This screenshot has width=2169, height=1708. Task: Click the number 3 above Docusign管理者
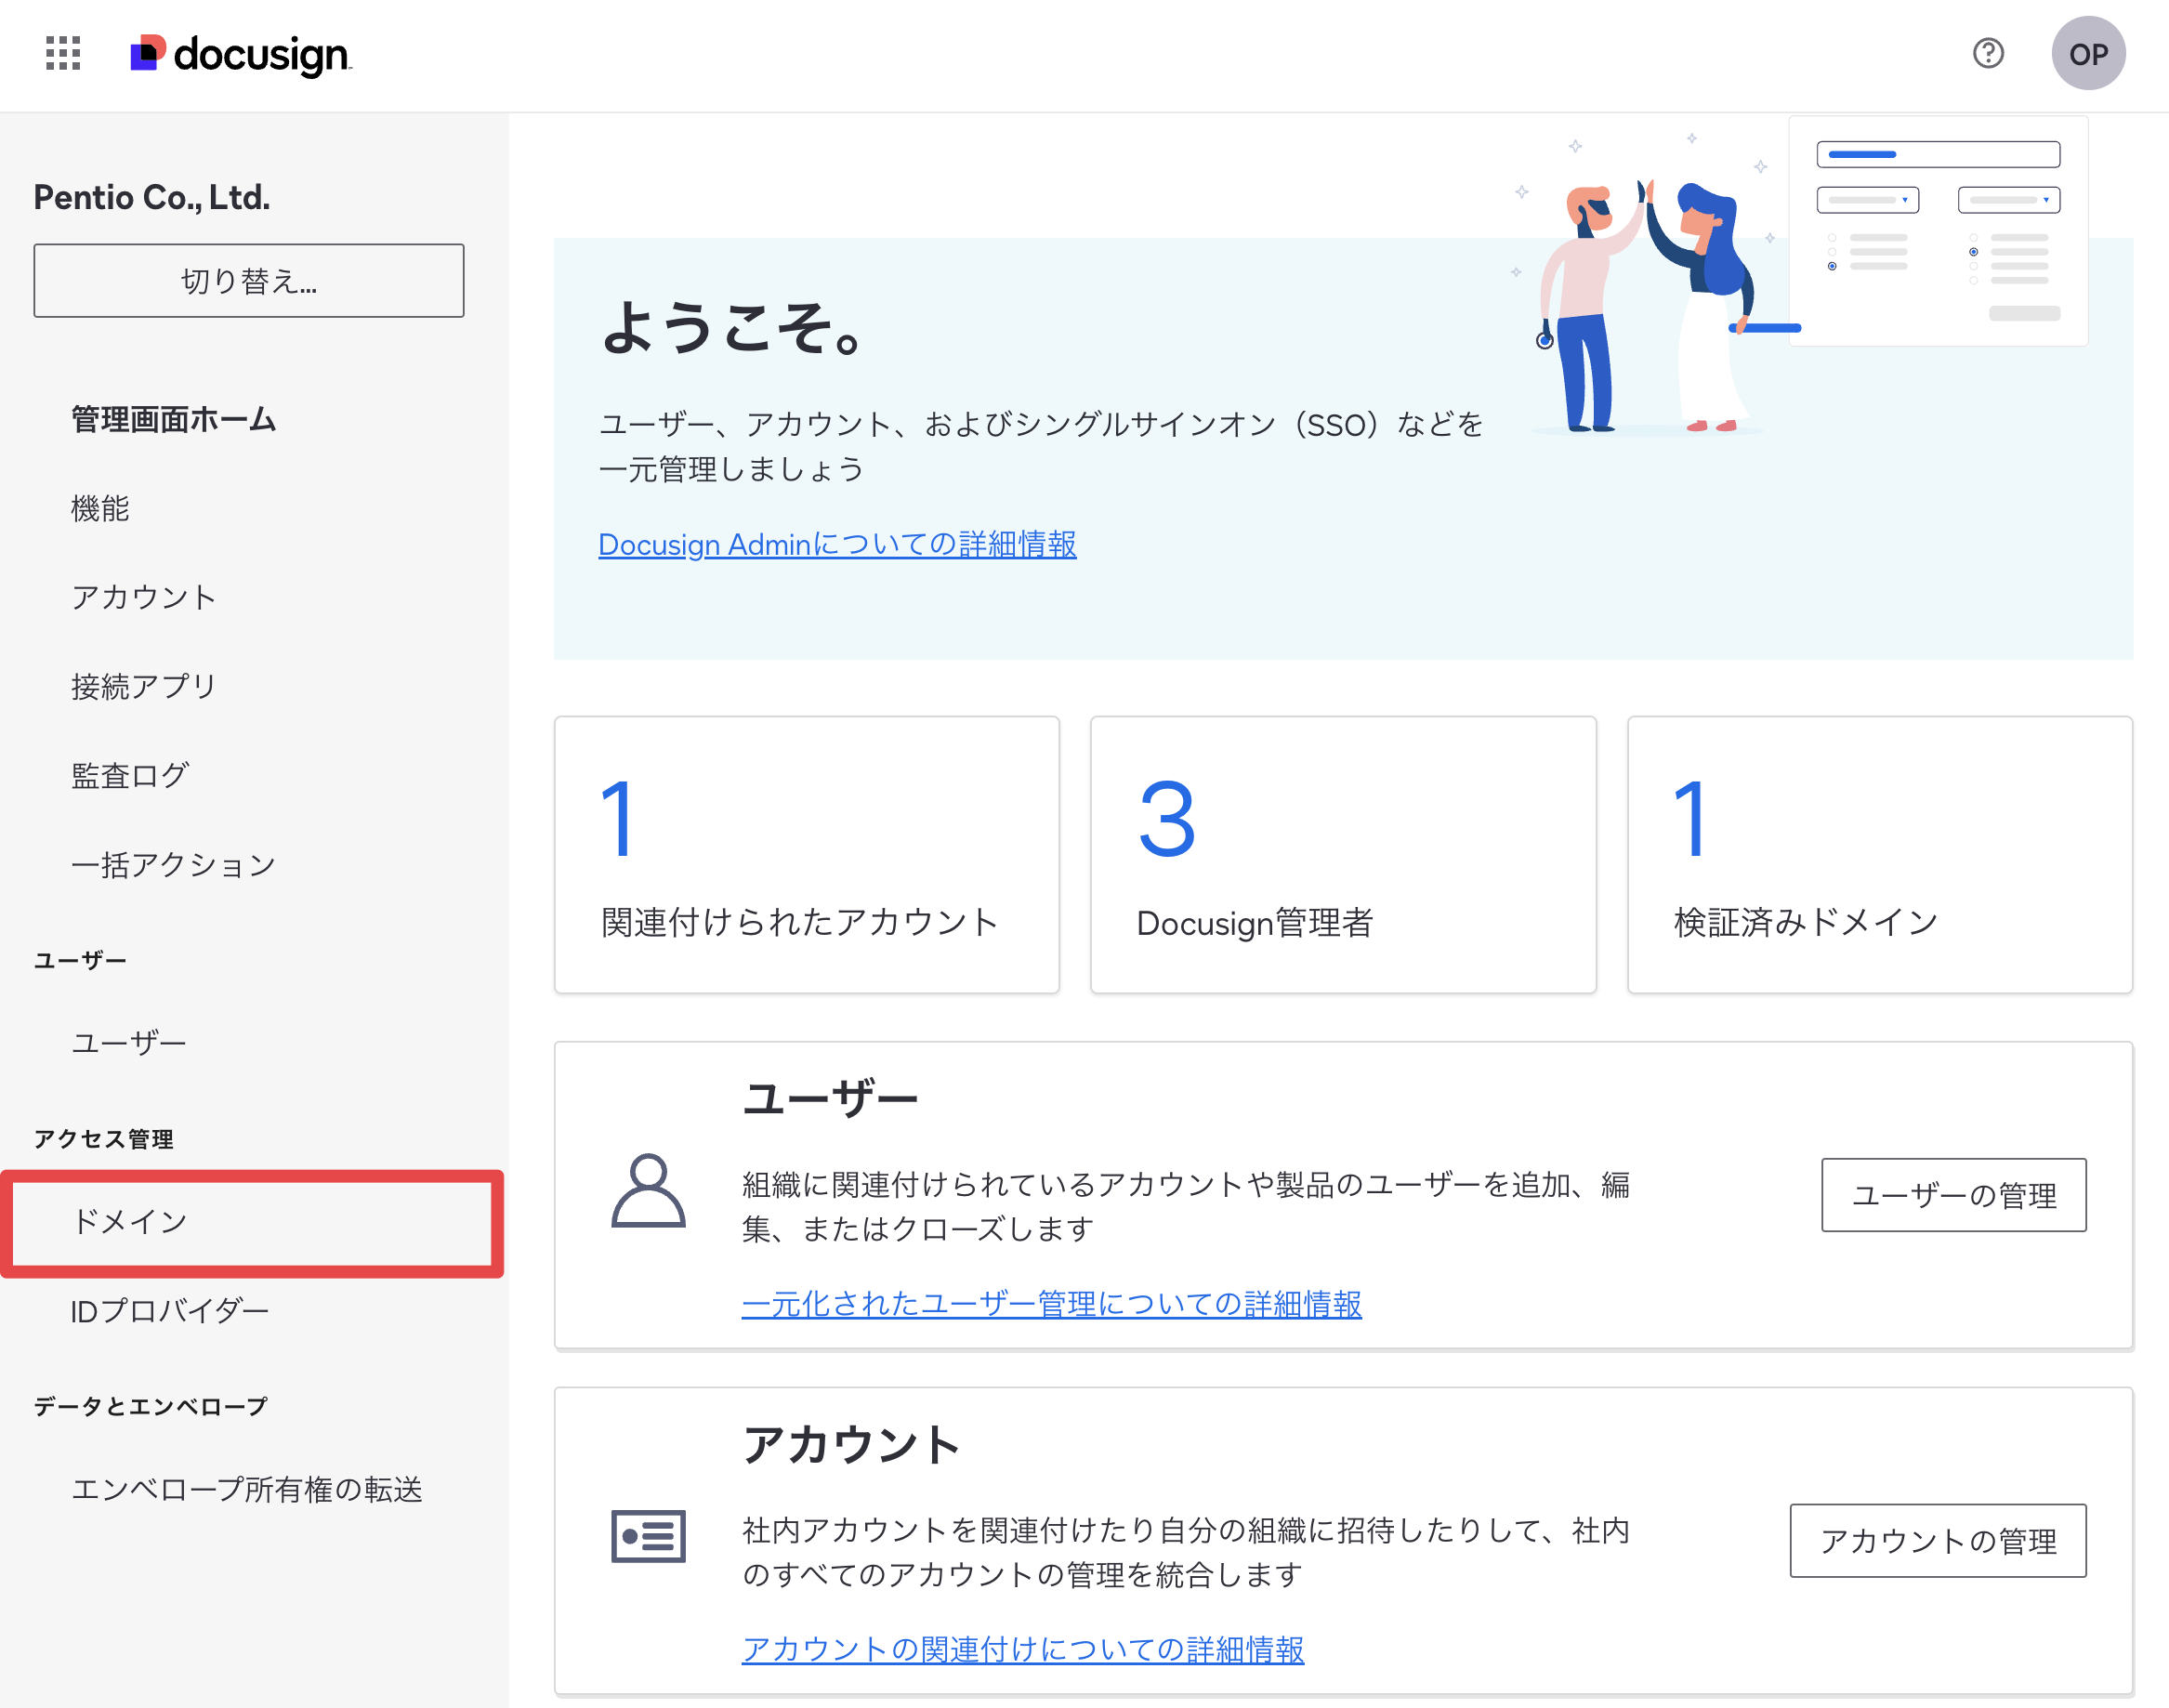coord(1167,819)
